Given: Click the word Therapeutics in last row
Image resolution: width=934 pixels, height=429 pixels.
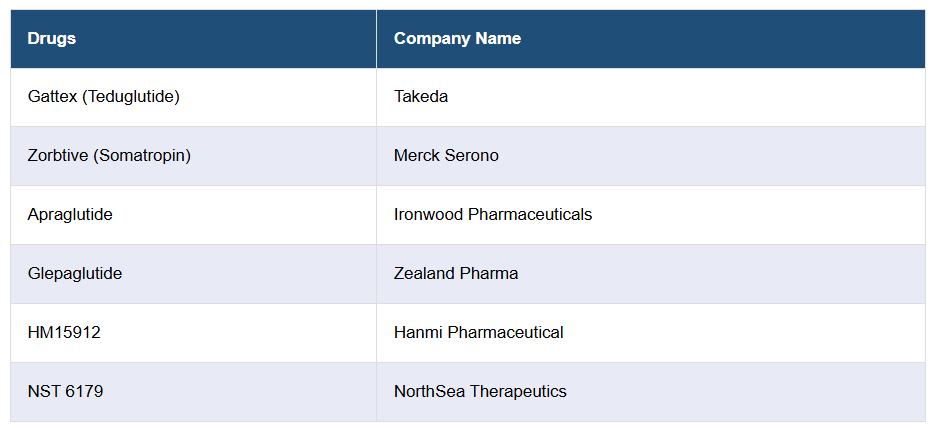Looking at the screenshot, I should tap(518, 392).
